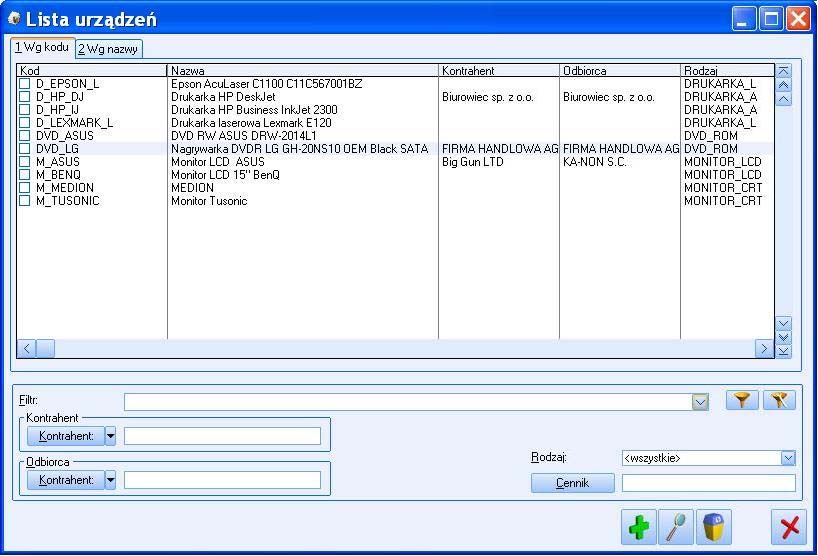Image resolution: width=818 pixels, height=556 pixels.
Task: Focus Odbiorca group text field
Action: tap(222, 480)
